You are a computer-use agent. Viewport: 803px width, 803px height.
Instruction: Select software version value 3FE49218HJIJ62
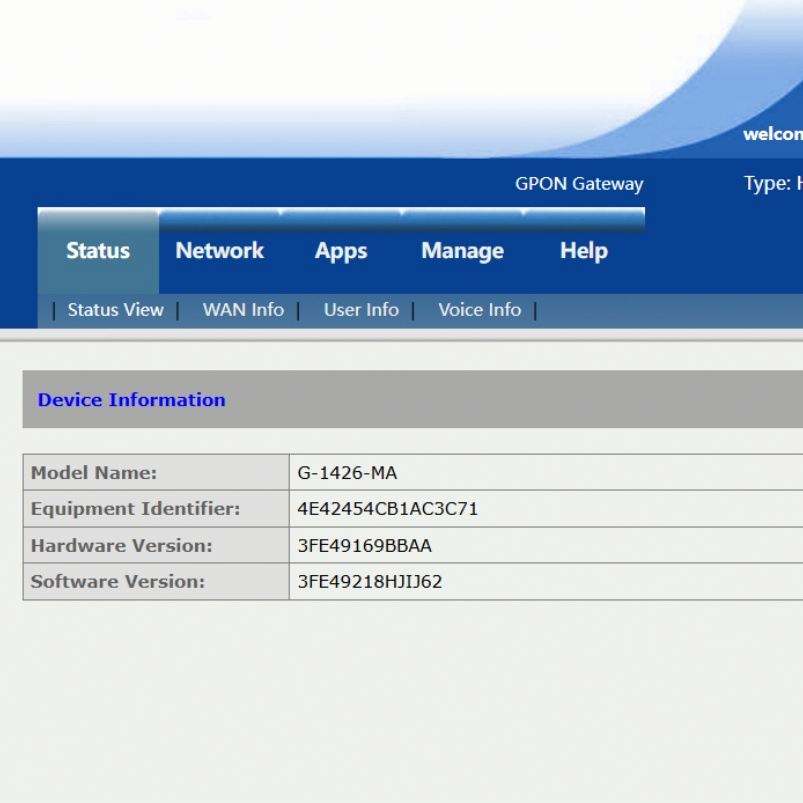pos(370,582)
